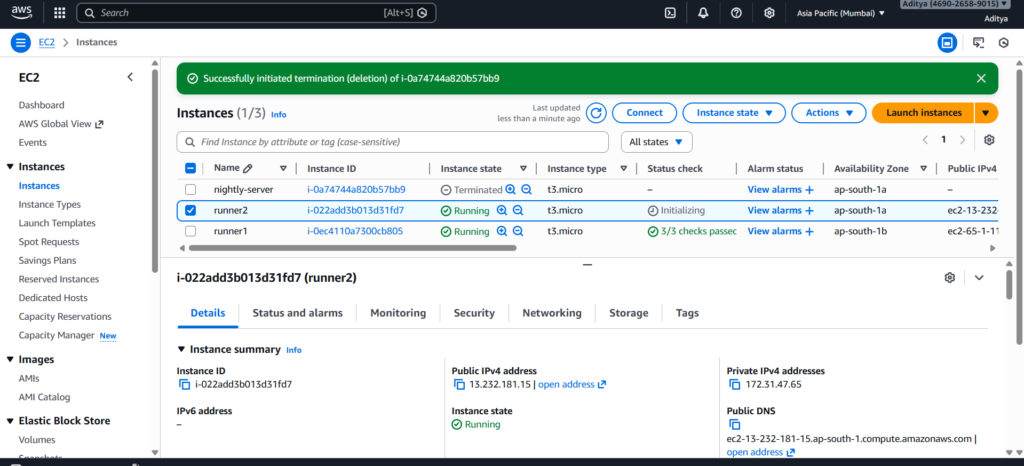
Task: Copy the runner2 instance ID
Action: (183, 384)
